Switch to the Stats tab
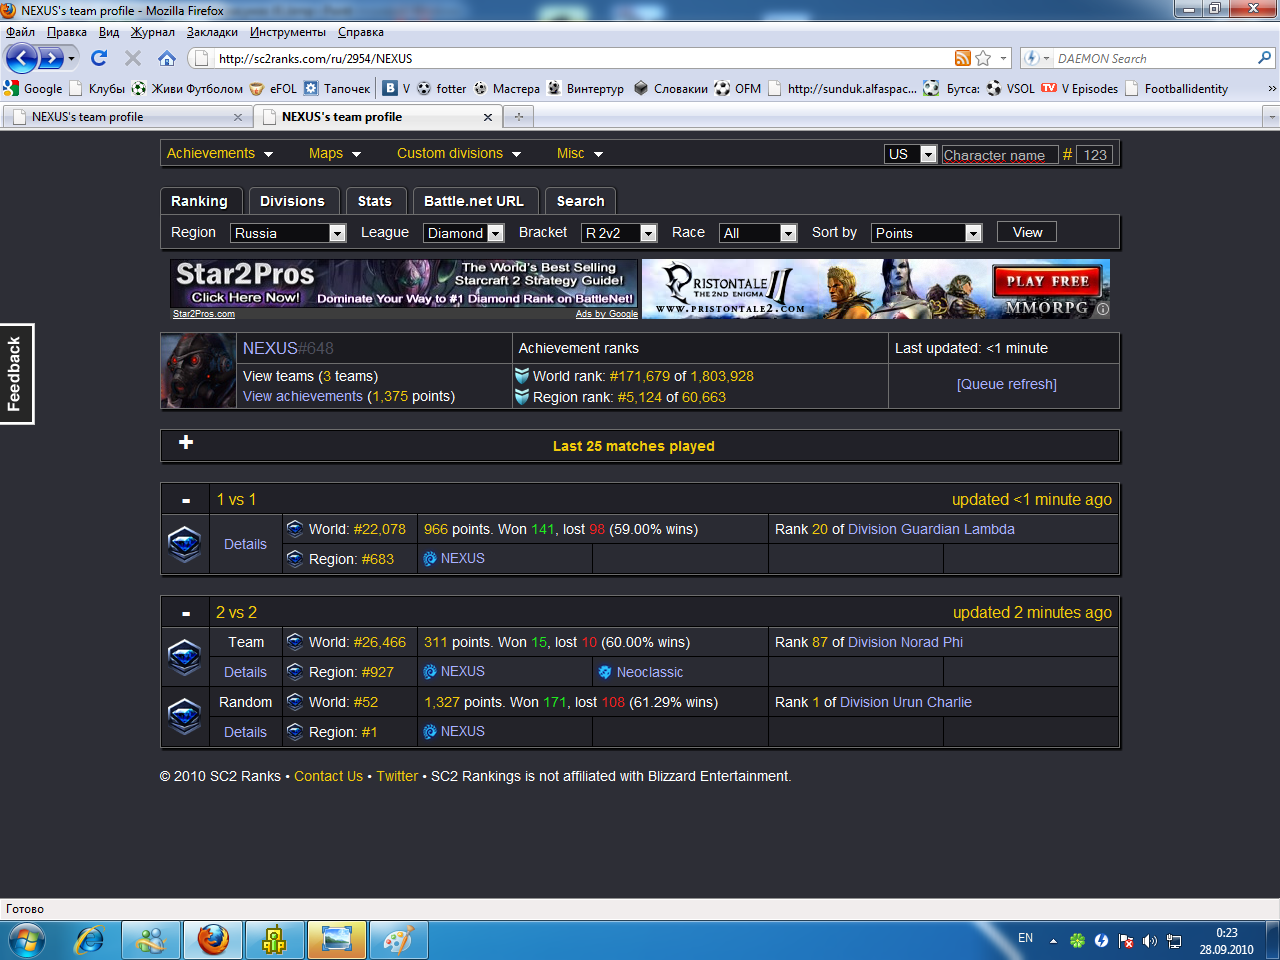1280x960 pixels. [x=375, y=201]
